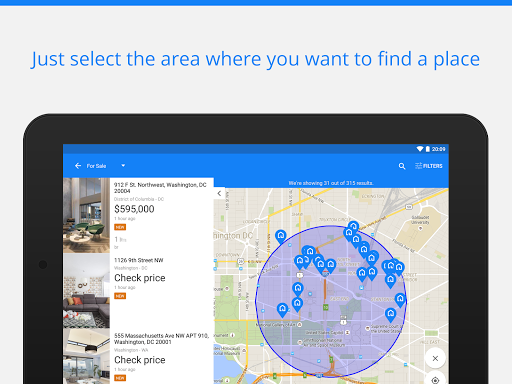Click the search magnifier icon

coord(402,166)
